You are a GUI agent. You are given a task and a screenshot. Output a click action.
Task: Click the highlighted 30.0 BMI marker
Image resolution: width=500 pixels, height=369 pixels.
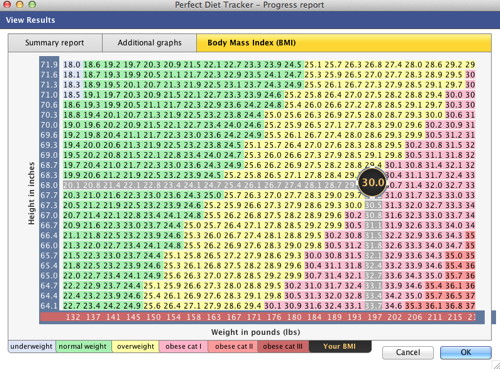tap(373, 182)
